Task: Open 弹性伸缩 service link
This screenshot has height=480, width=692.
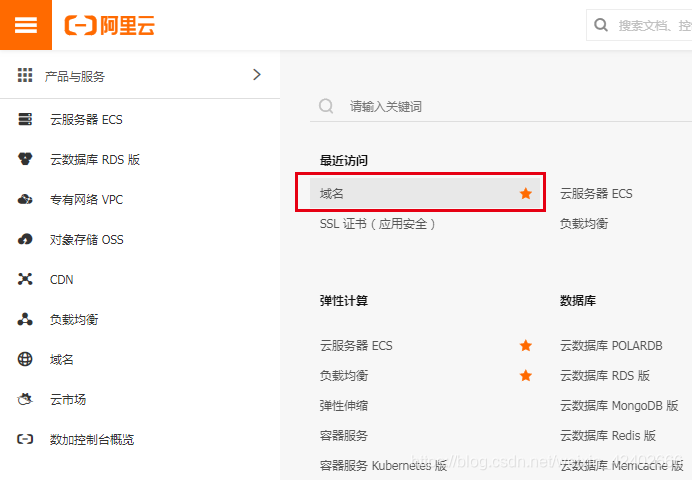Action: coord(344,405)
